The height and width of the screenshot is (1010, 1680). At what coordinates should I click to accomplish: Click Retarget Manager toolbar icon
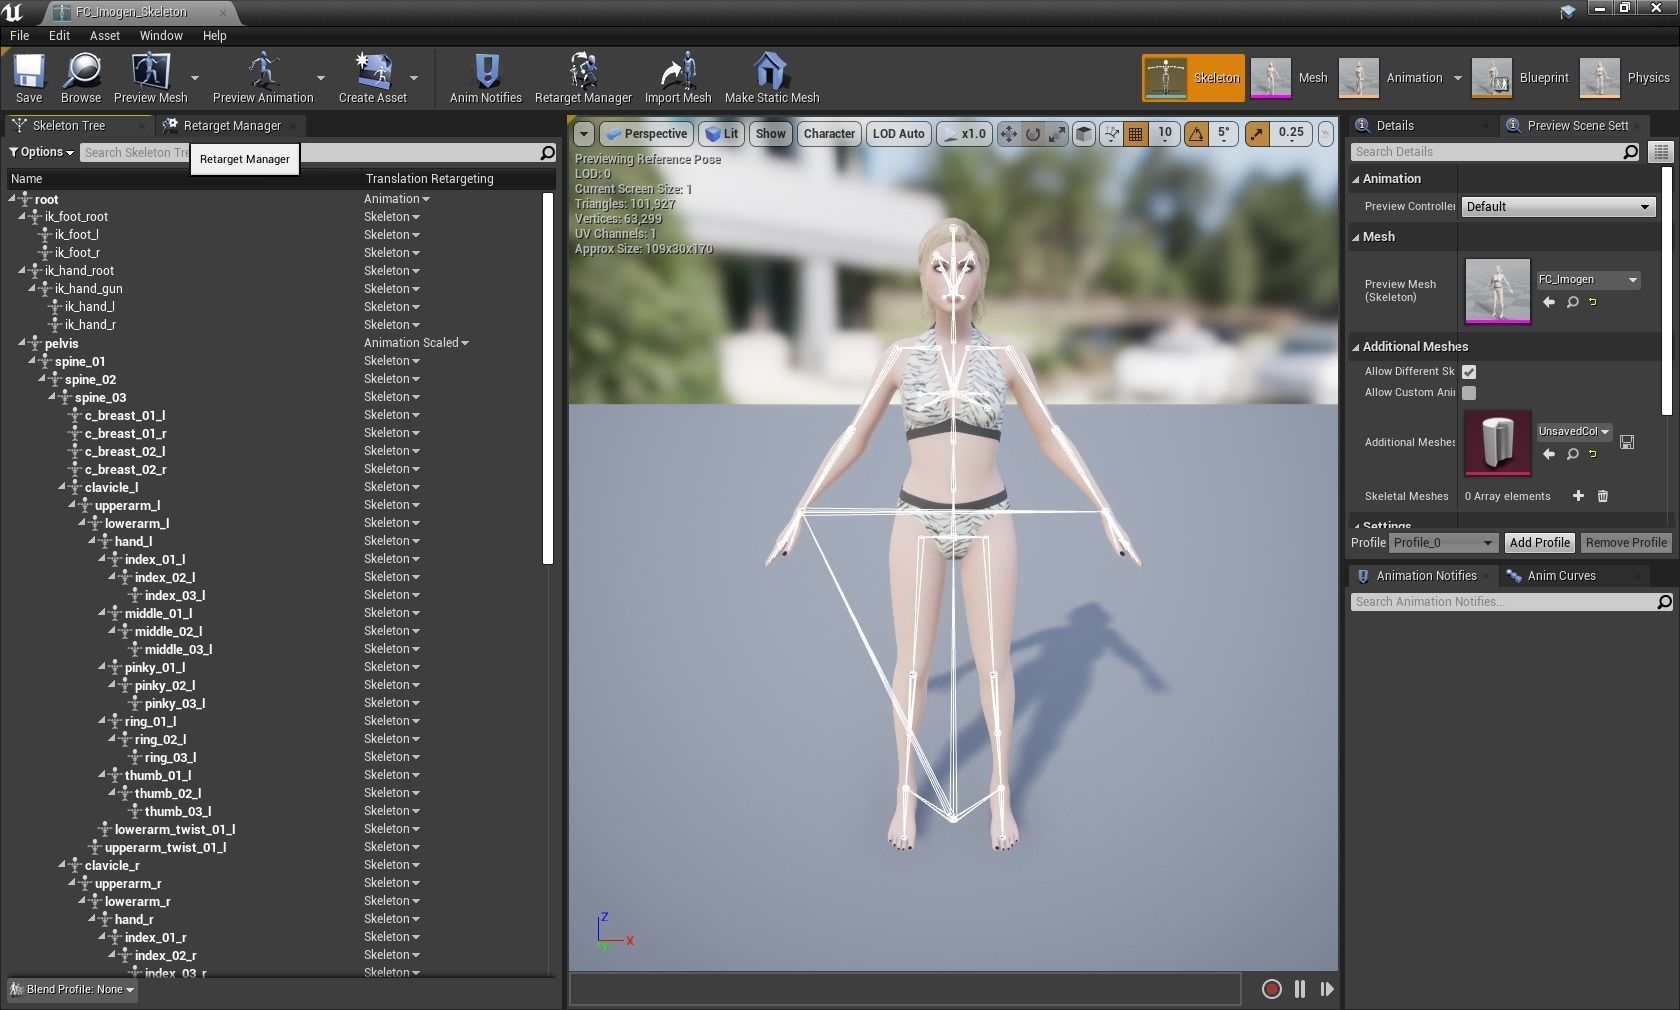point(583,78)
